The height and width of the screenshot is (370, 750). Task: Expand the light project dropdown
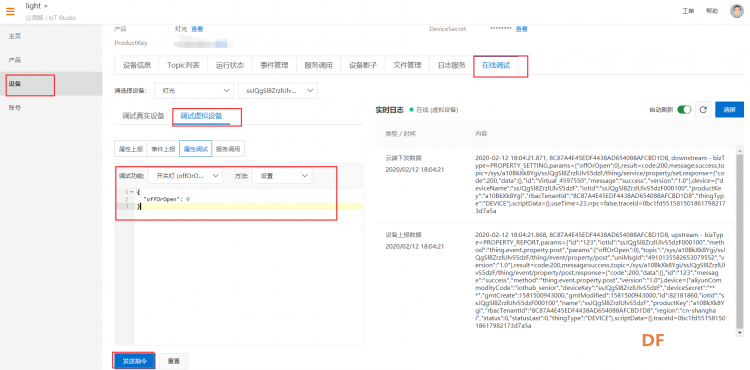pos(37,6)
